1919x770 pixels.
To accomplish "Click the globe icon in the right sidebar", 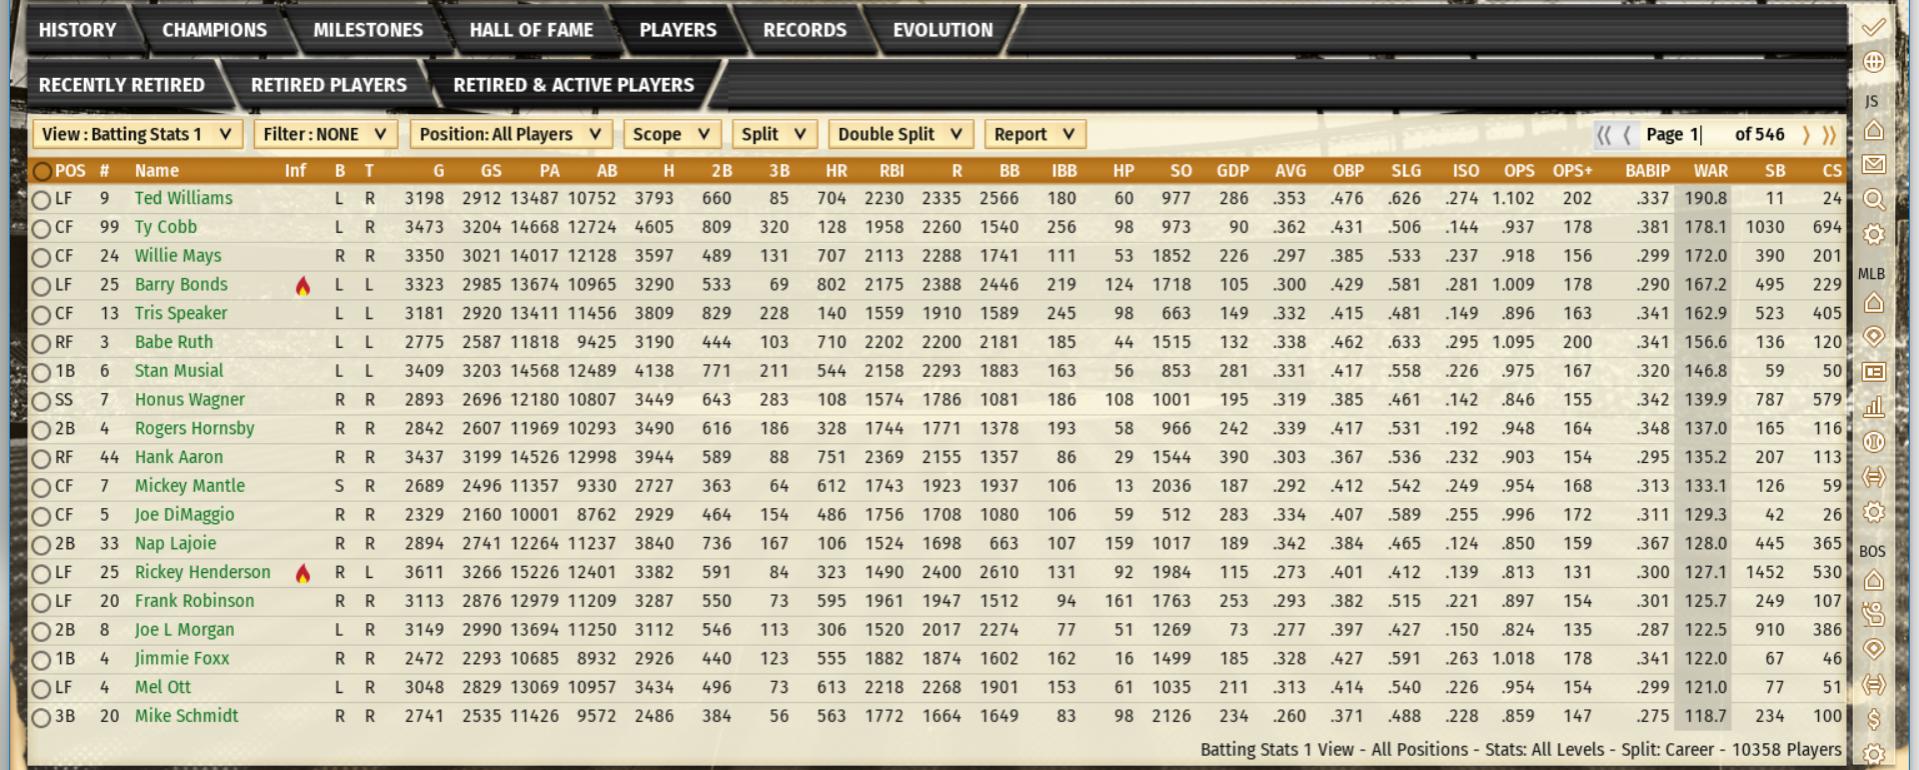I will (1873, 62).
